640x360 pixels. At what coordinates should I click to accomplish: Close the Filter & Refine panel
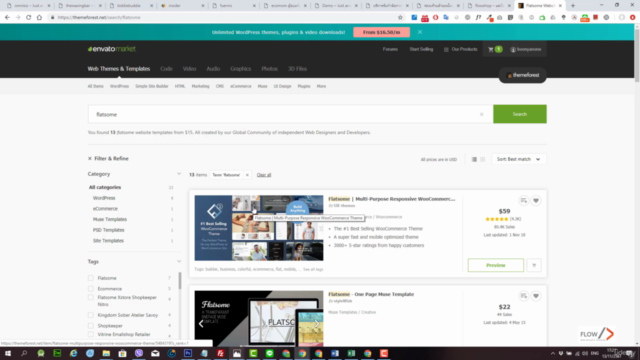[90, 158]
